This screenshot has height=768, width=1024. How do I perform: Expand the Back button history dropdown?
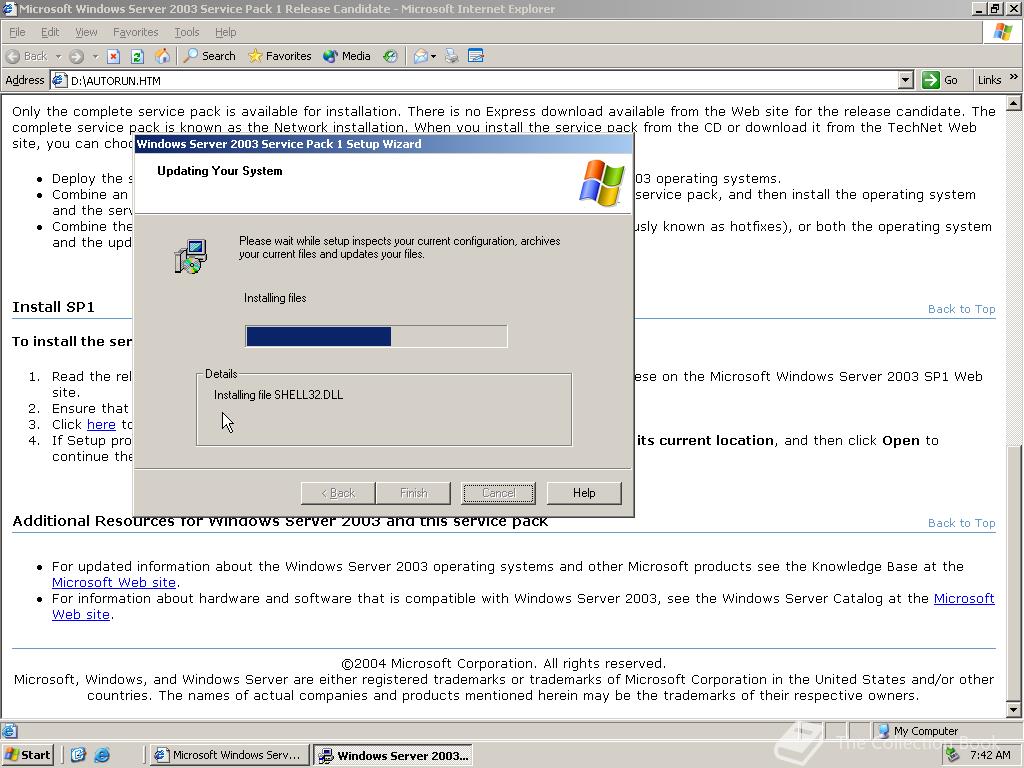point(58,56)
